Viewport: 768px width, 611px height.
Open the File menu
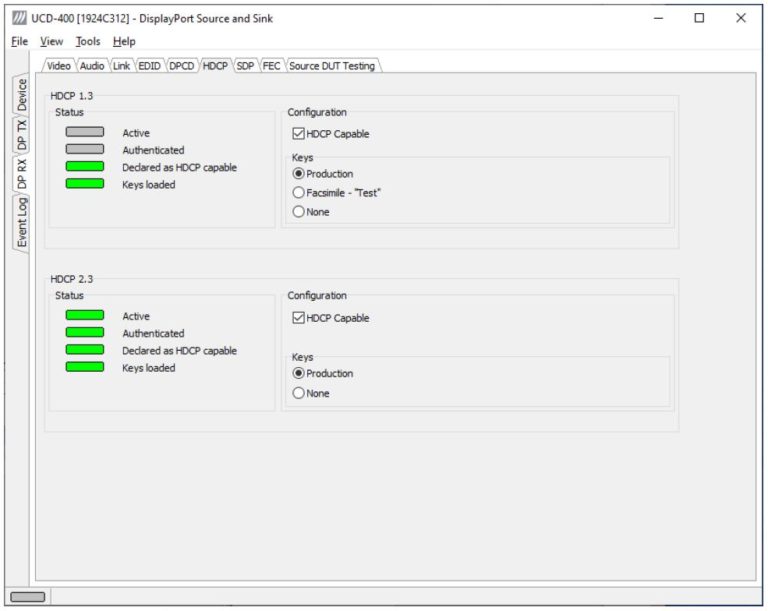[20, 41]
